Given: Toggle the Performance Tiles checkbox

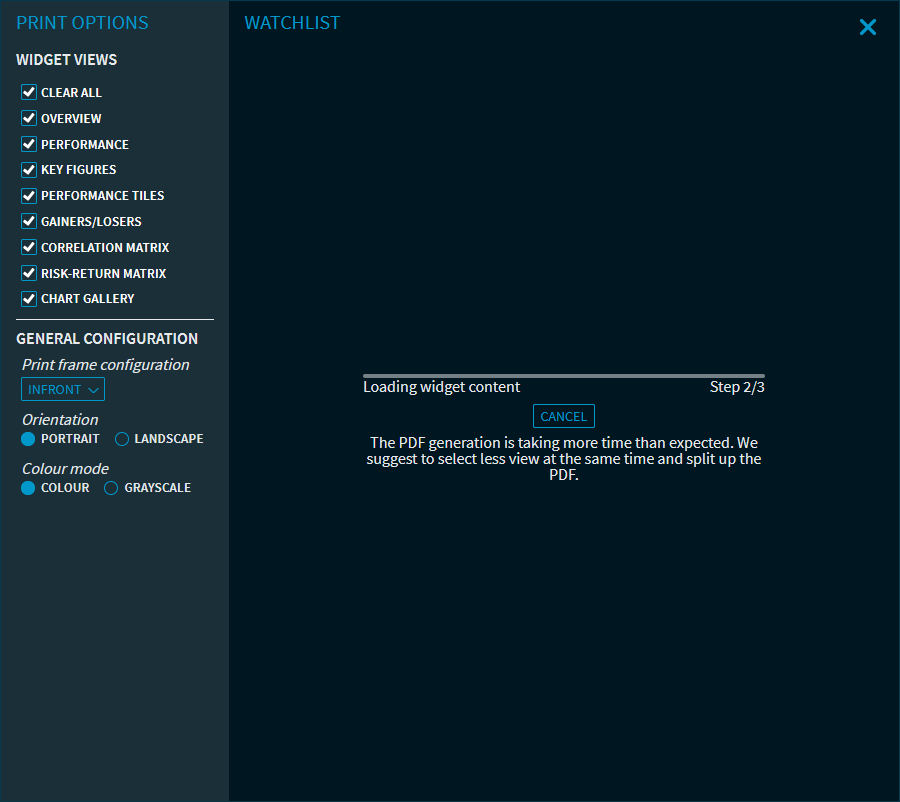Looking at the screenshot, I should pyautogui.click(x=29, y=196).
